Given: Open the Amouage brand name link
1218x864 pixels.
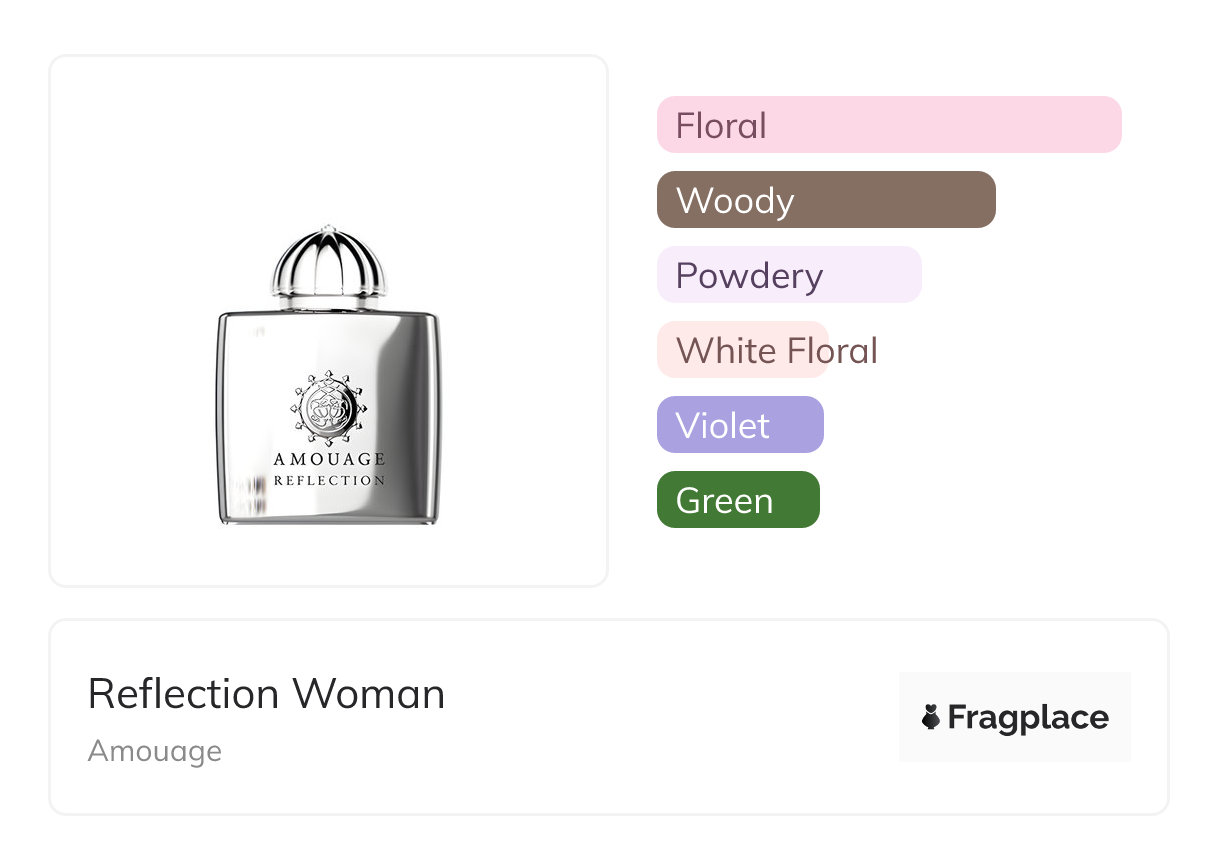Looking at the screenshot, I should point(155,751).
